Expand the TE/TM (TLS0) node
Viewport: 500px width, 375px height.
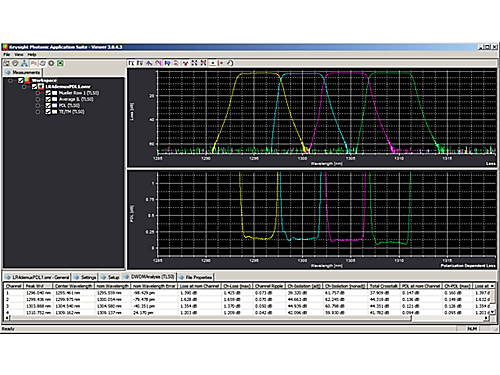click(x=38, y=112)
